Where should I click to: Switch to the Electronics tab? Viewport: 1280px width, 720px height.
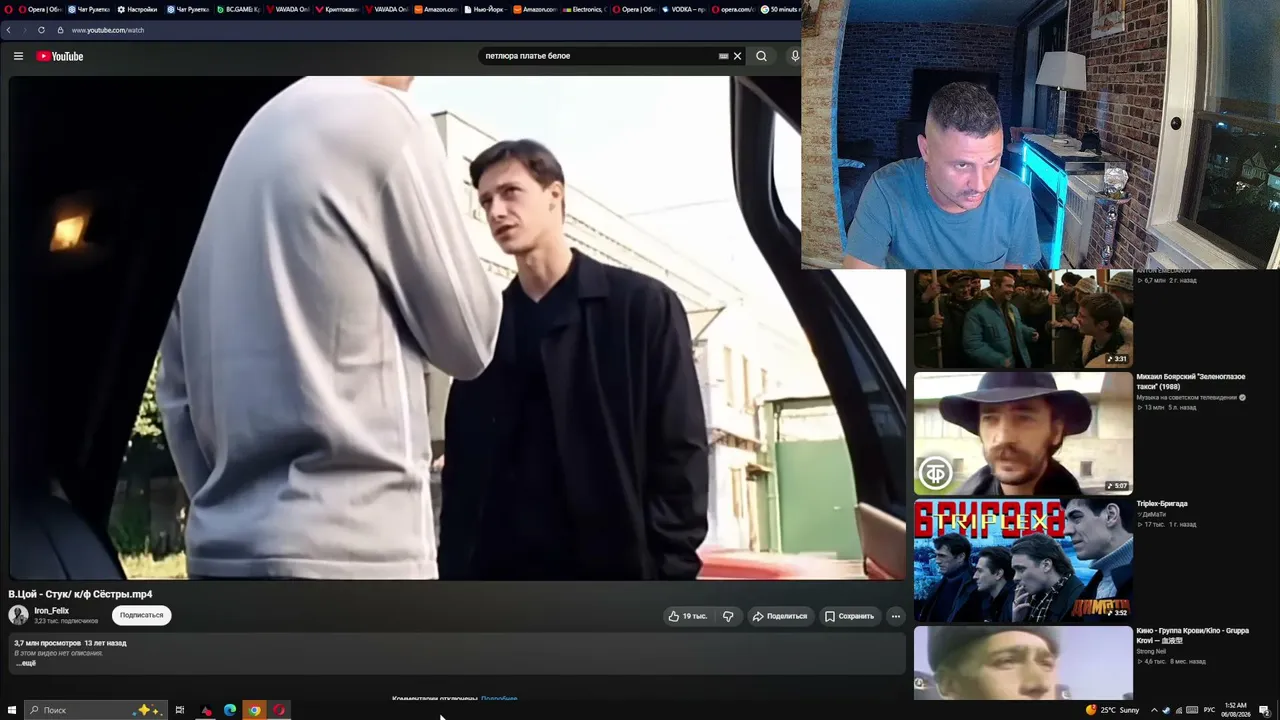pos(582,9)
